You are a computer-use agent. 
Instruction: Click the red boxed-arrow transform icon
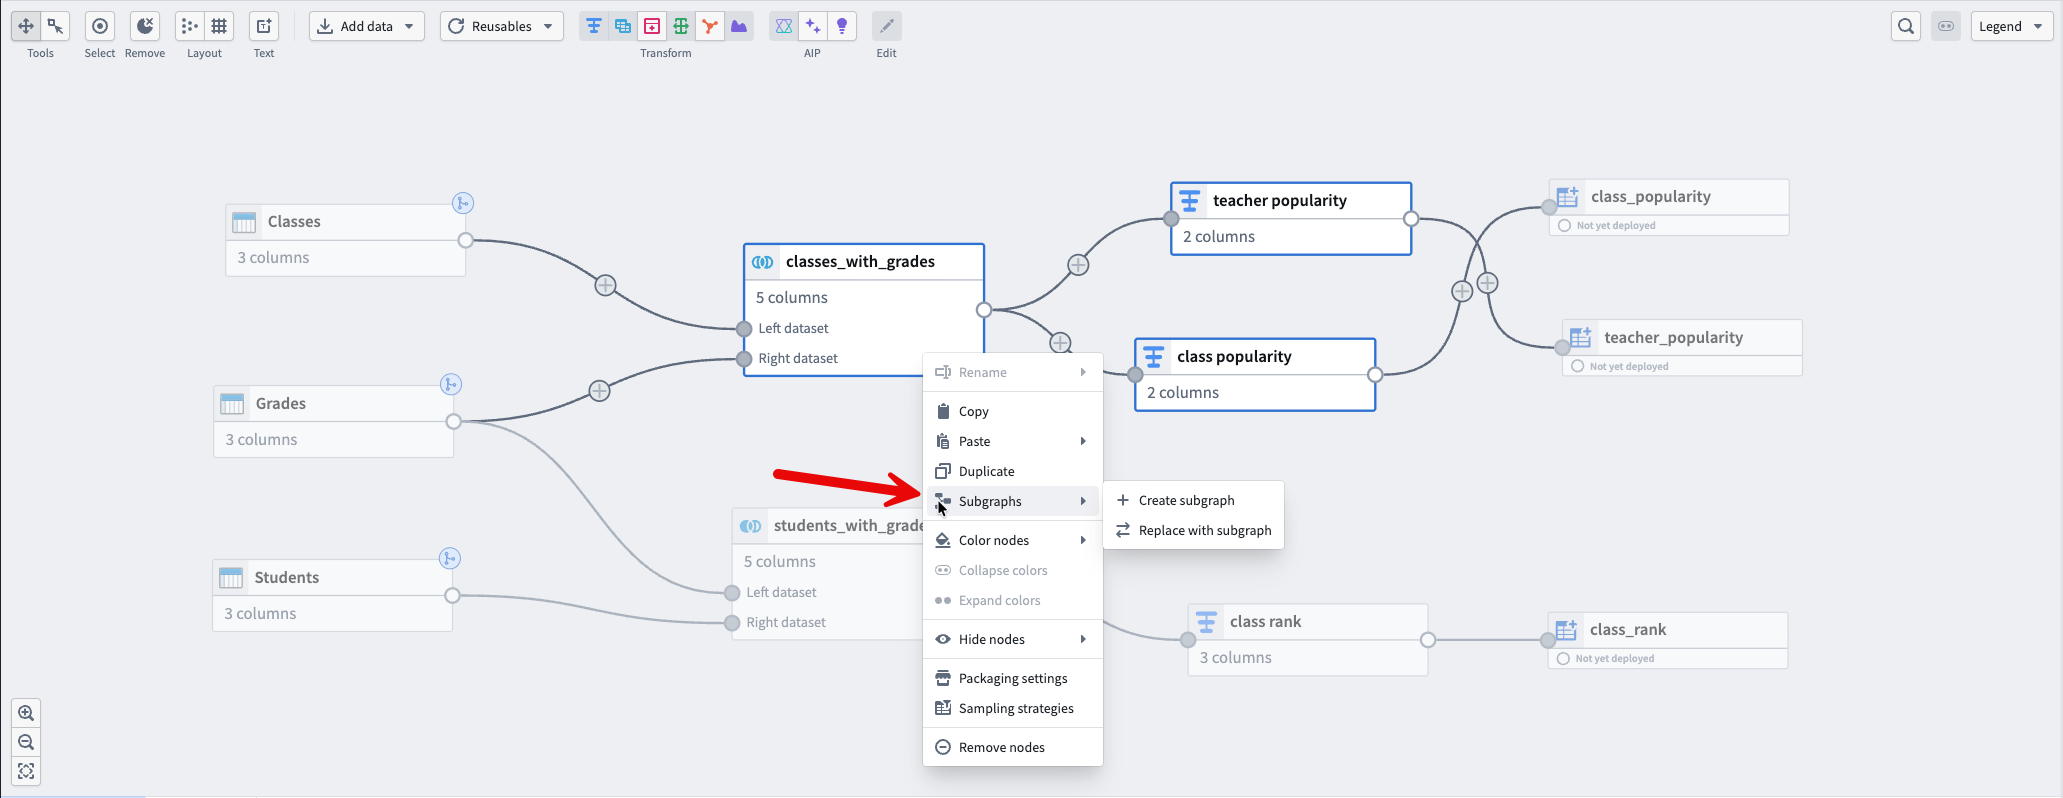652,26
